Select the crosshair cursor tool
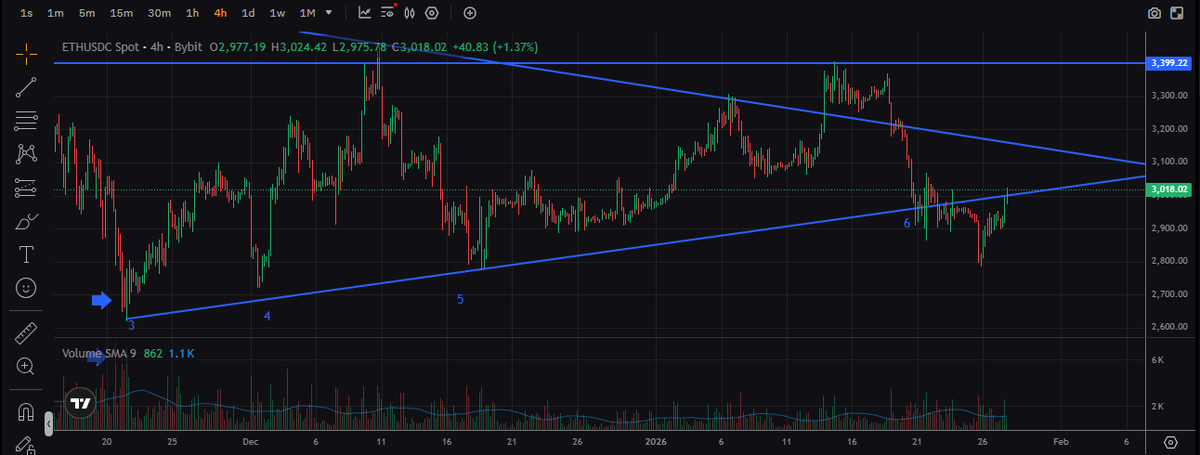This screenshot has height=455, width=1200. point(27,52)
